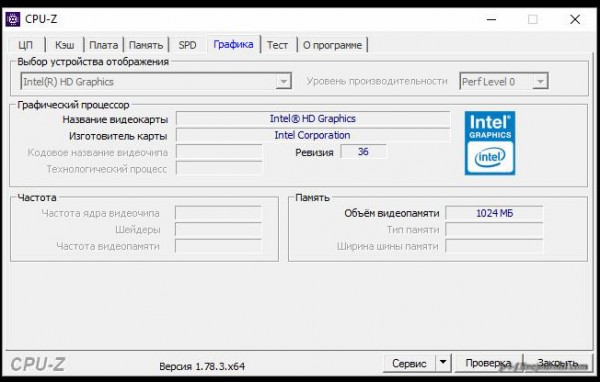This screenshot has height=382, width=600.
Task: Click the Проверка button
Action: (x=488, y=363)
